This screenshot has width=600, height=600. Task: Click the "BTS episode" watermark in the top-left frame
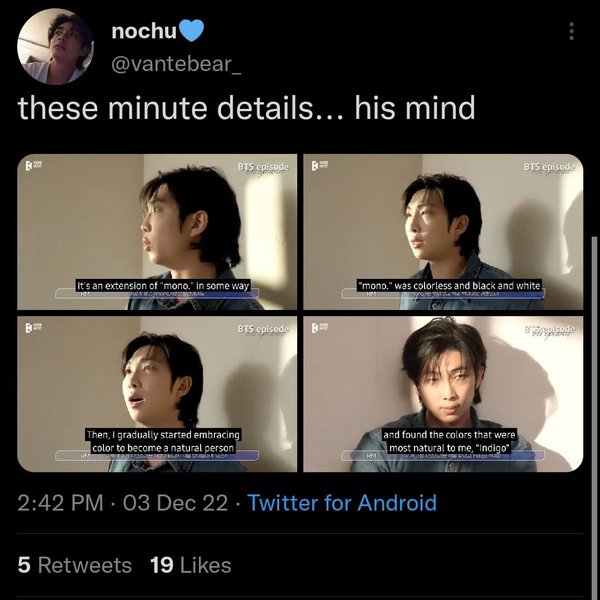click(x=264, y=166)
